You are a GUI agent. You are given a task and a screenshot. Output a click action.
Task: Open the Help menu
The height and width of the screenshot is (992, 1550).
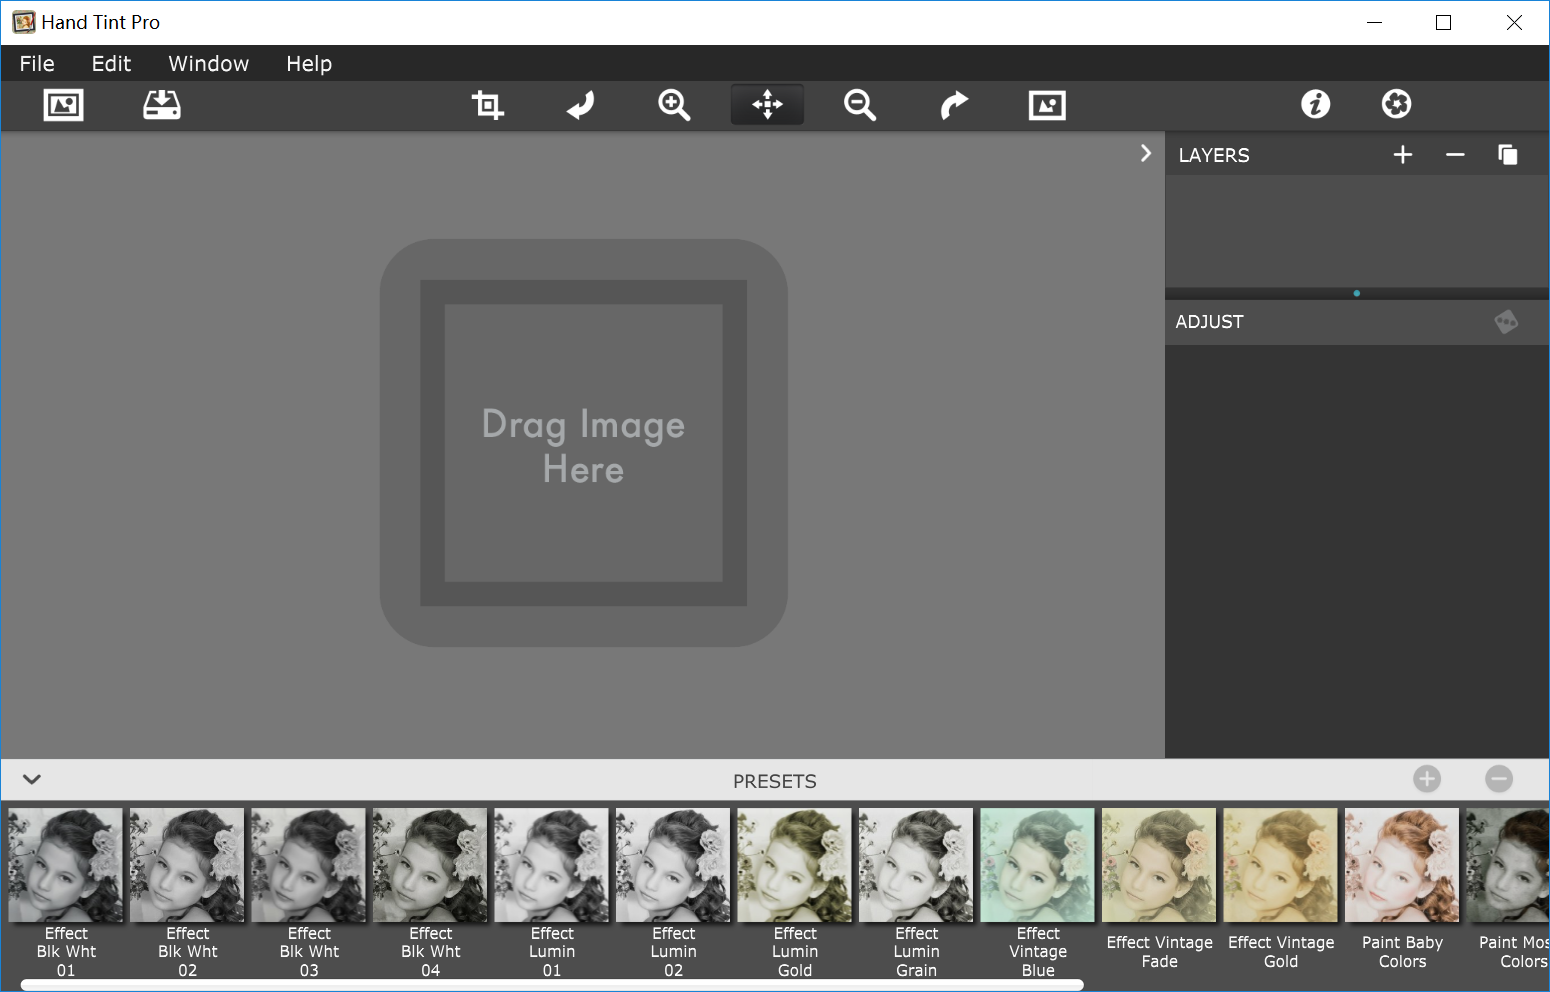click(309, 64)
